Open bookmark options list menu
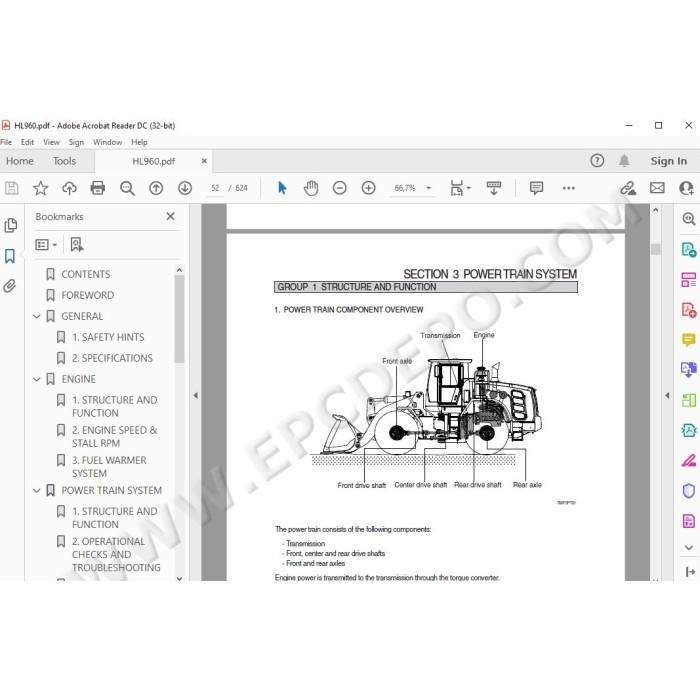700x700 pixels. 46,245
